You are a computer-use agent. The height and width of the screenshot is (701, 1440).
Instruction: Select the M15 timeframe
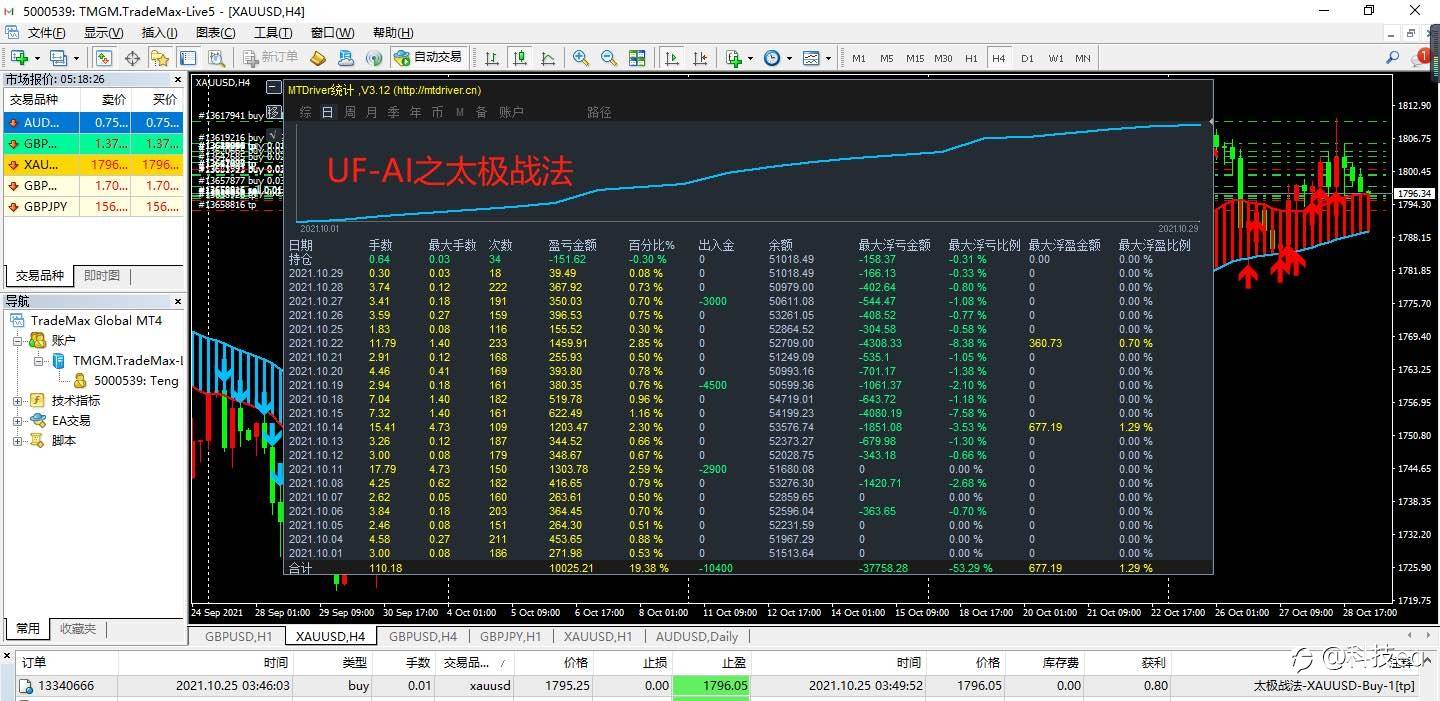[x=915, y=58]
